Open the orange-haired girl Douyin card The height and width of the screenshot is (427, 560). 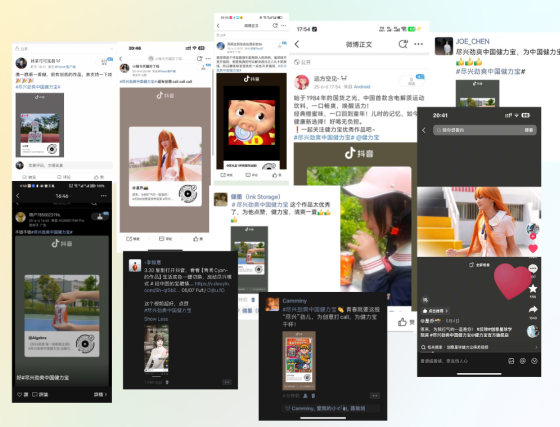pos(165,166)
